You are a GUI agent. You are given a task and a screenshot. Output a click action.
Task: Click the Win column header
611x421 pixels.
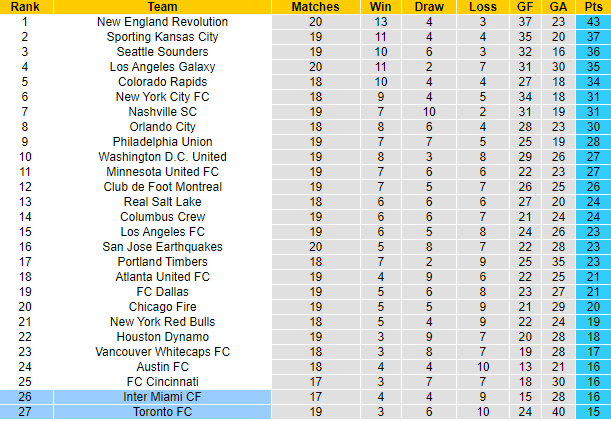pyautogui.click(x=380, y=7)
